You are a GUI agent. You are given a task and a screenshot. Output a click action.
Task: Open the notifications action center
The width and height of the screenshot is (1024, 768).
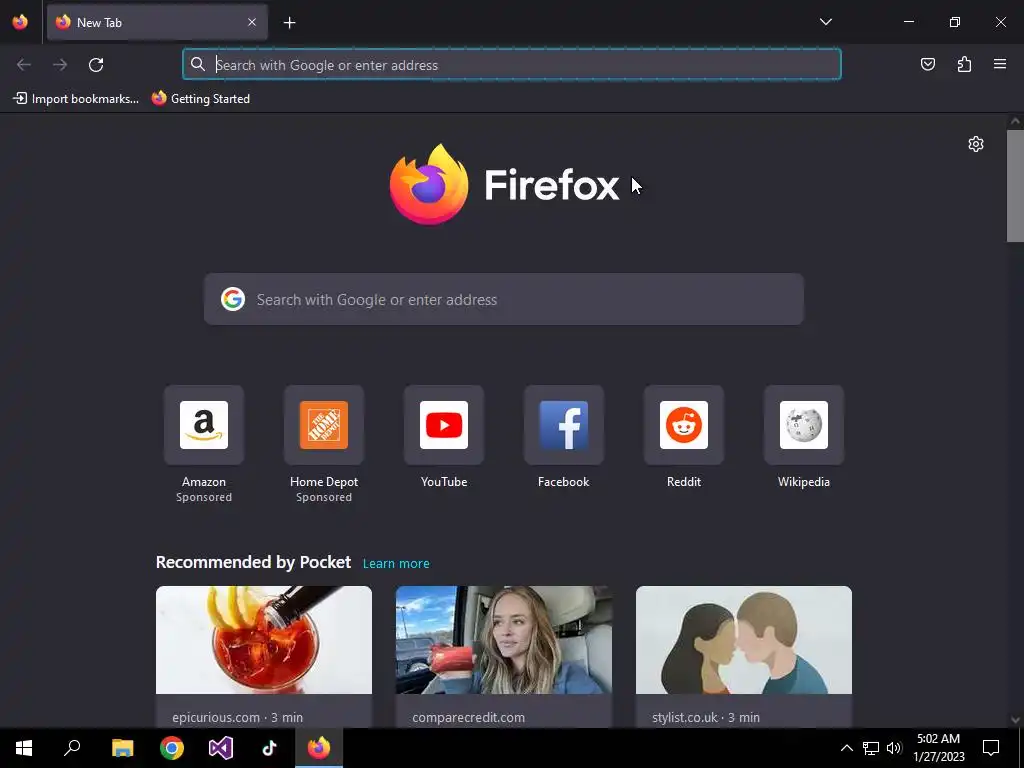click(x=991, y=748)
